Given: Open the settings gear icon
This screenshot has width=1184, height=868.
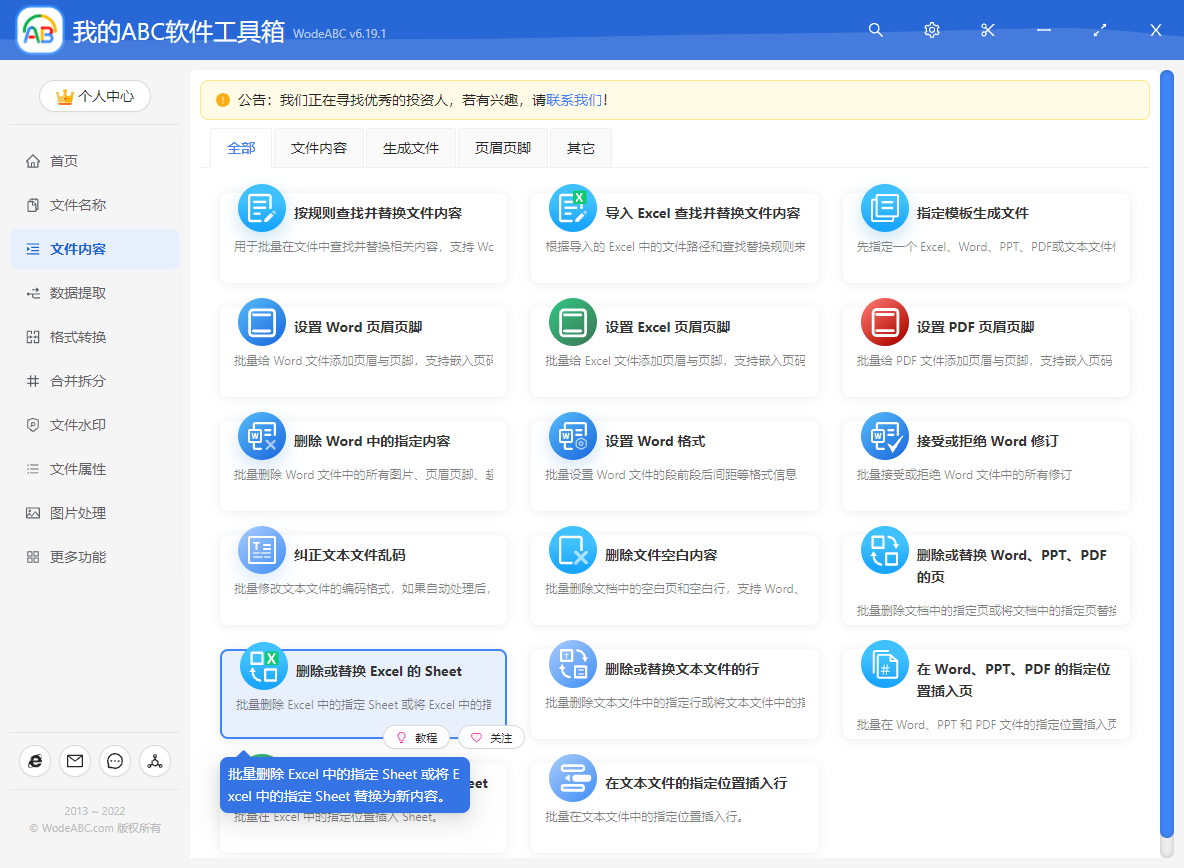Looking at the screenshot, I should (x=931, y=30).
